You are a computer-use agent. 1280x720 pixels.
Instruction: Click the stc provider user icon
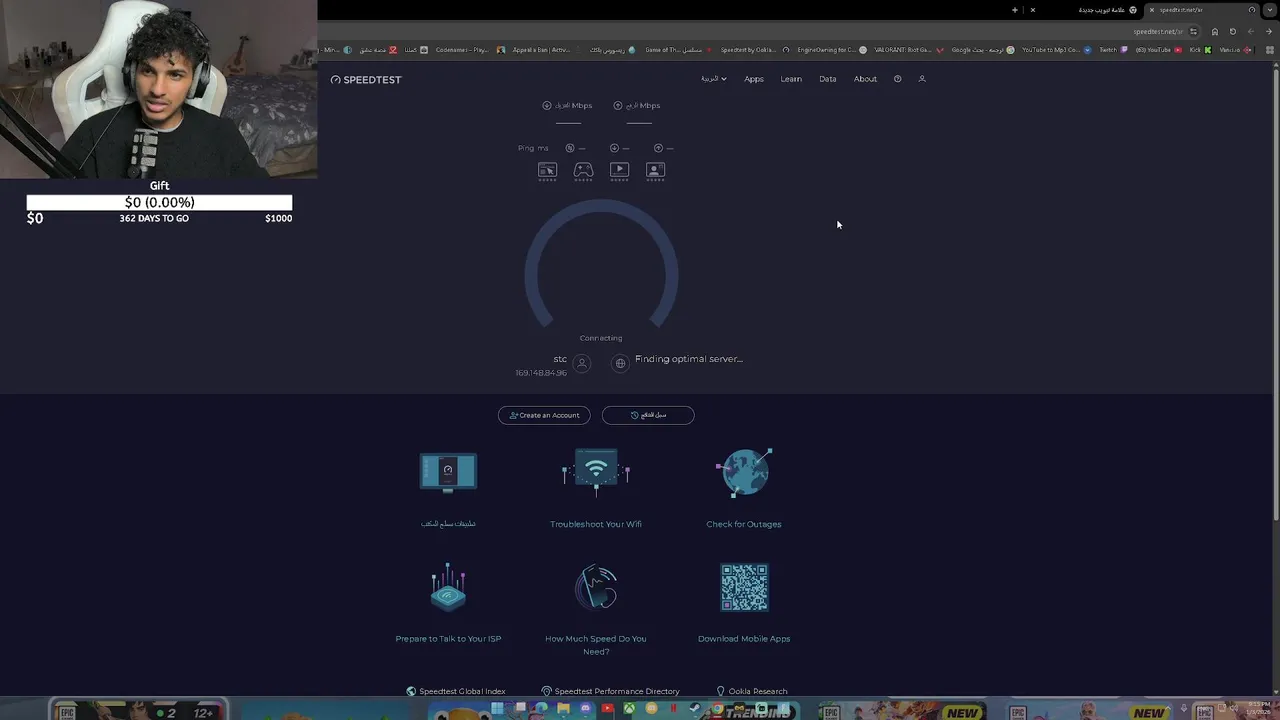582,363
